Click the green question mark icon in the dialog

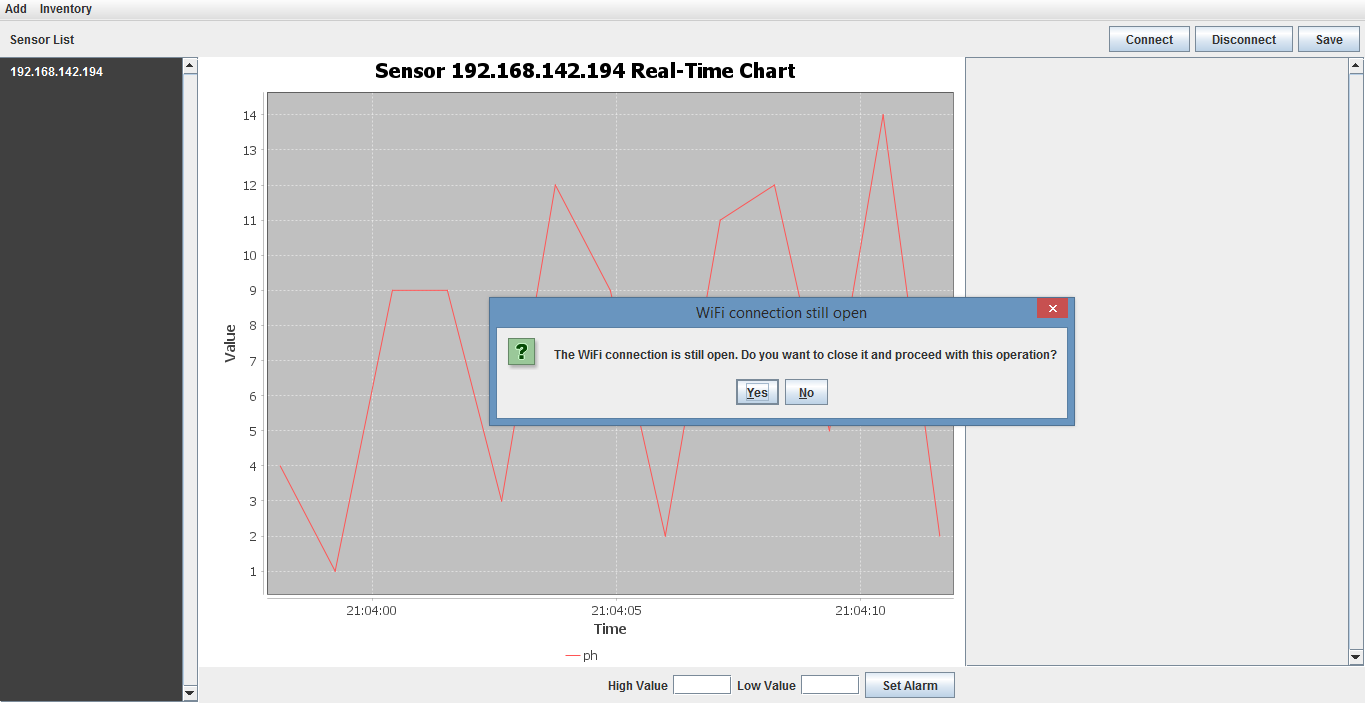521,352
